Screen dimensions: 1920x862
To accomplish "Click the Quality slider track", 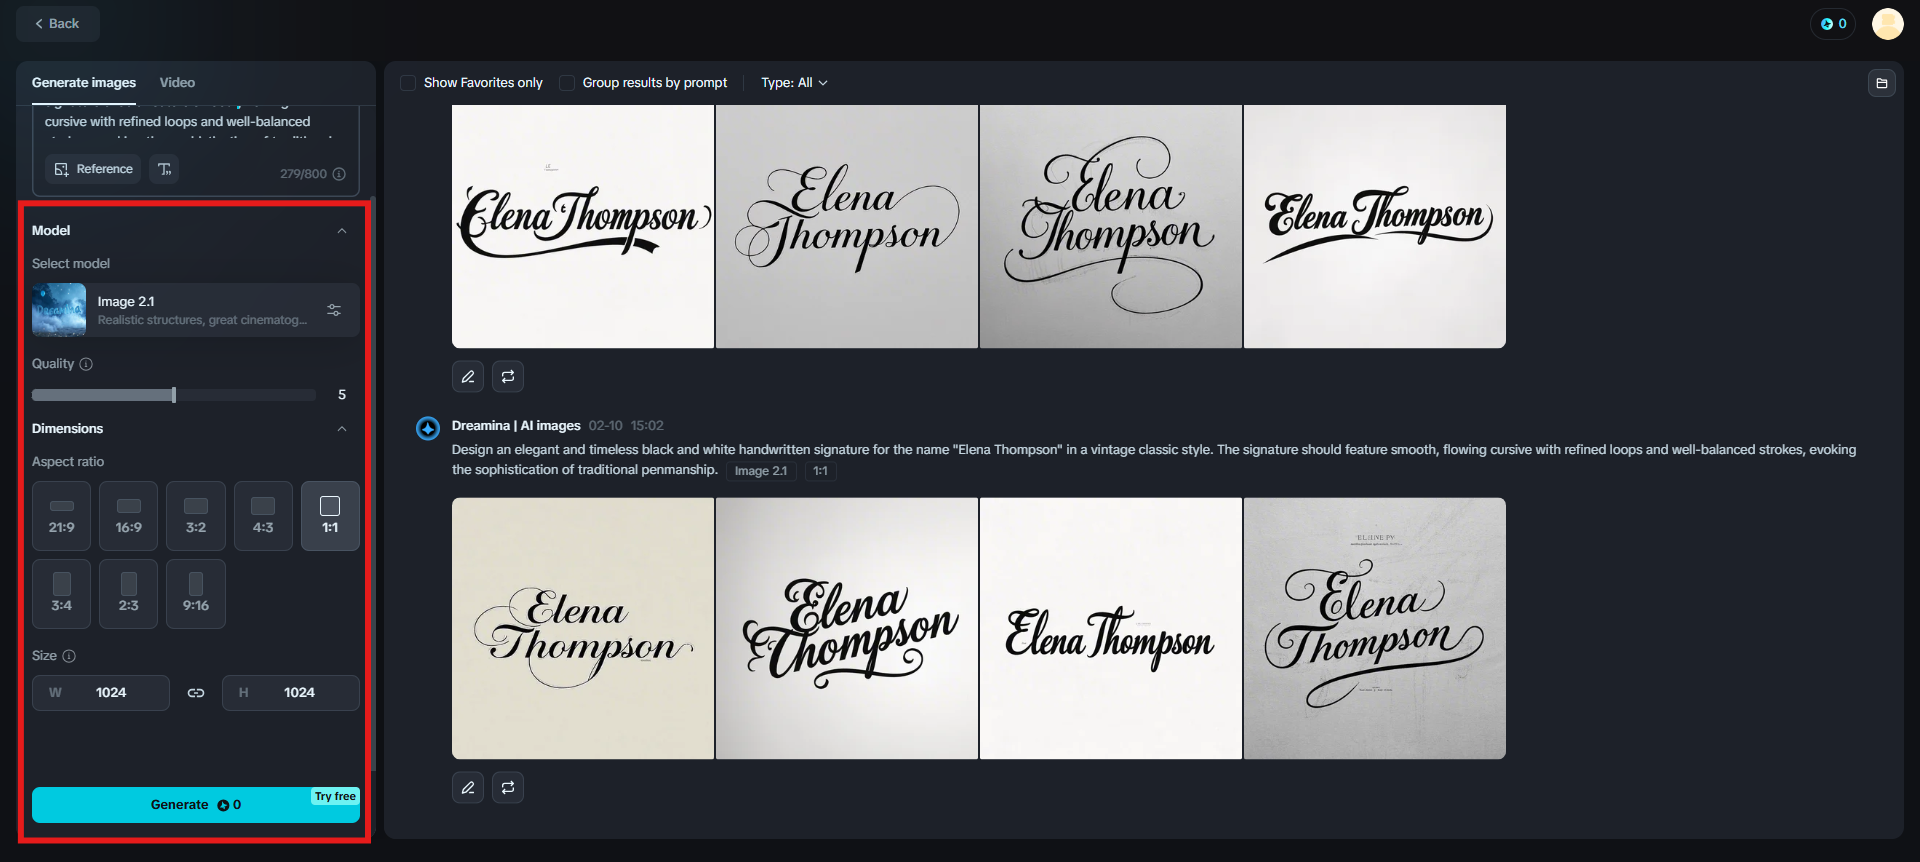I will [174, 395].
